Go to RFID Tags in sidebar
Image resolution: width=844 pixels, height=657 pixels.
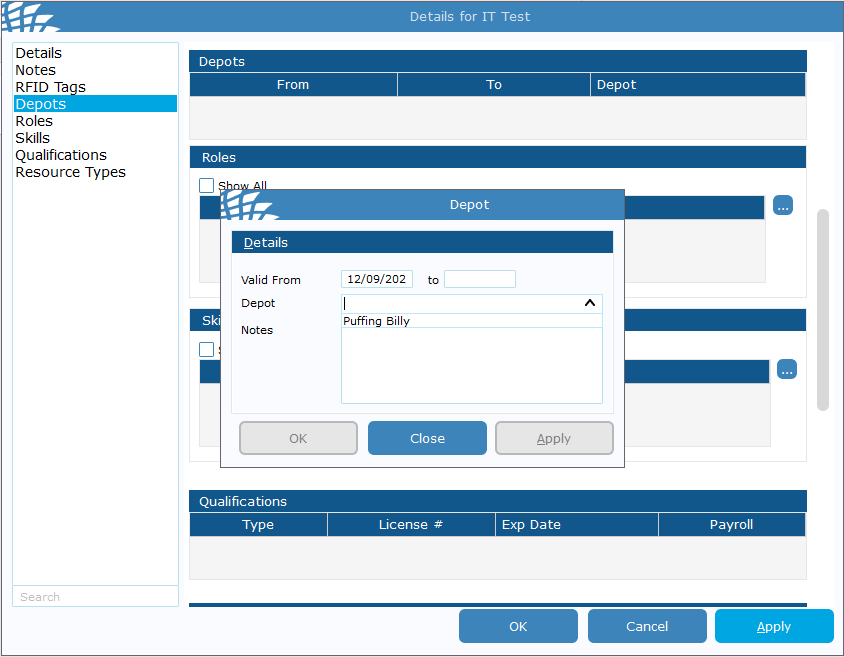point(50,87)
